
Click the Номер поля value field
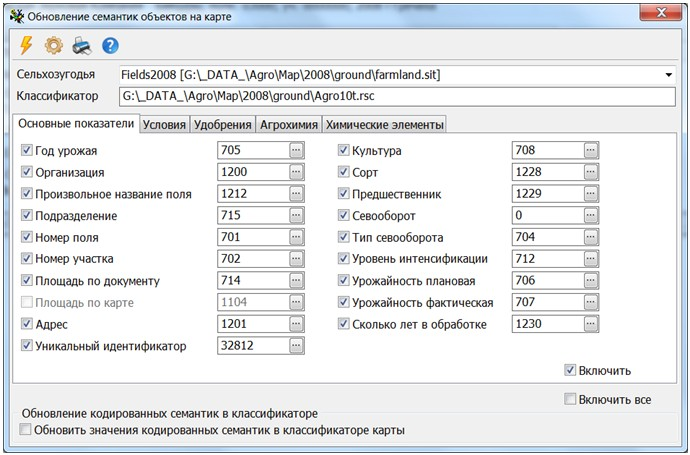pos(252,237)
